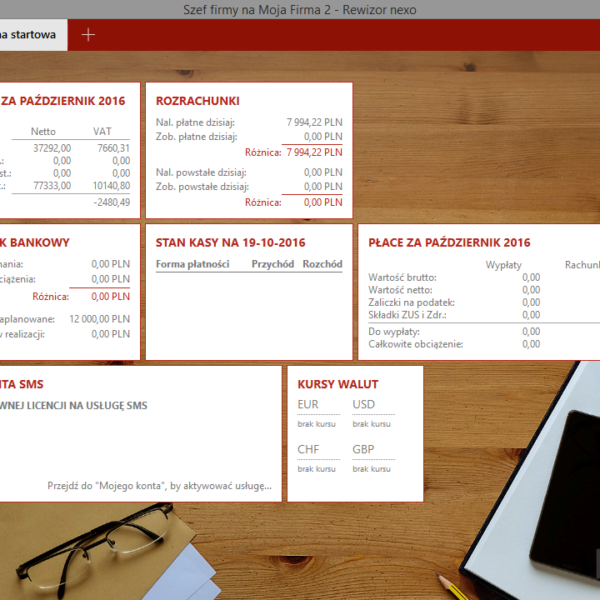This screenshot has width=600, height=600.
Task: Click the Netto value 77333,00
Action: coord(52,186)
